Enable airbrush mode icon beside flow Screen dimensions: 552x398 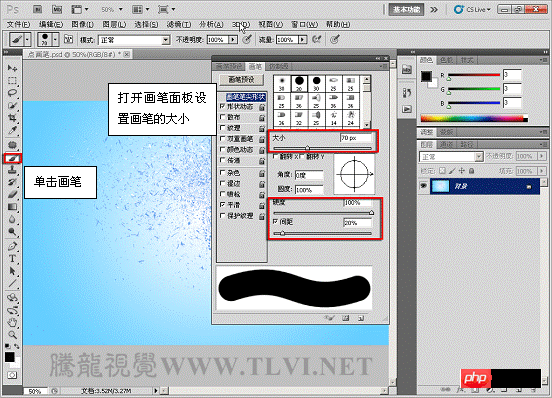point(316,39)
